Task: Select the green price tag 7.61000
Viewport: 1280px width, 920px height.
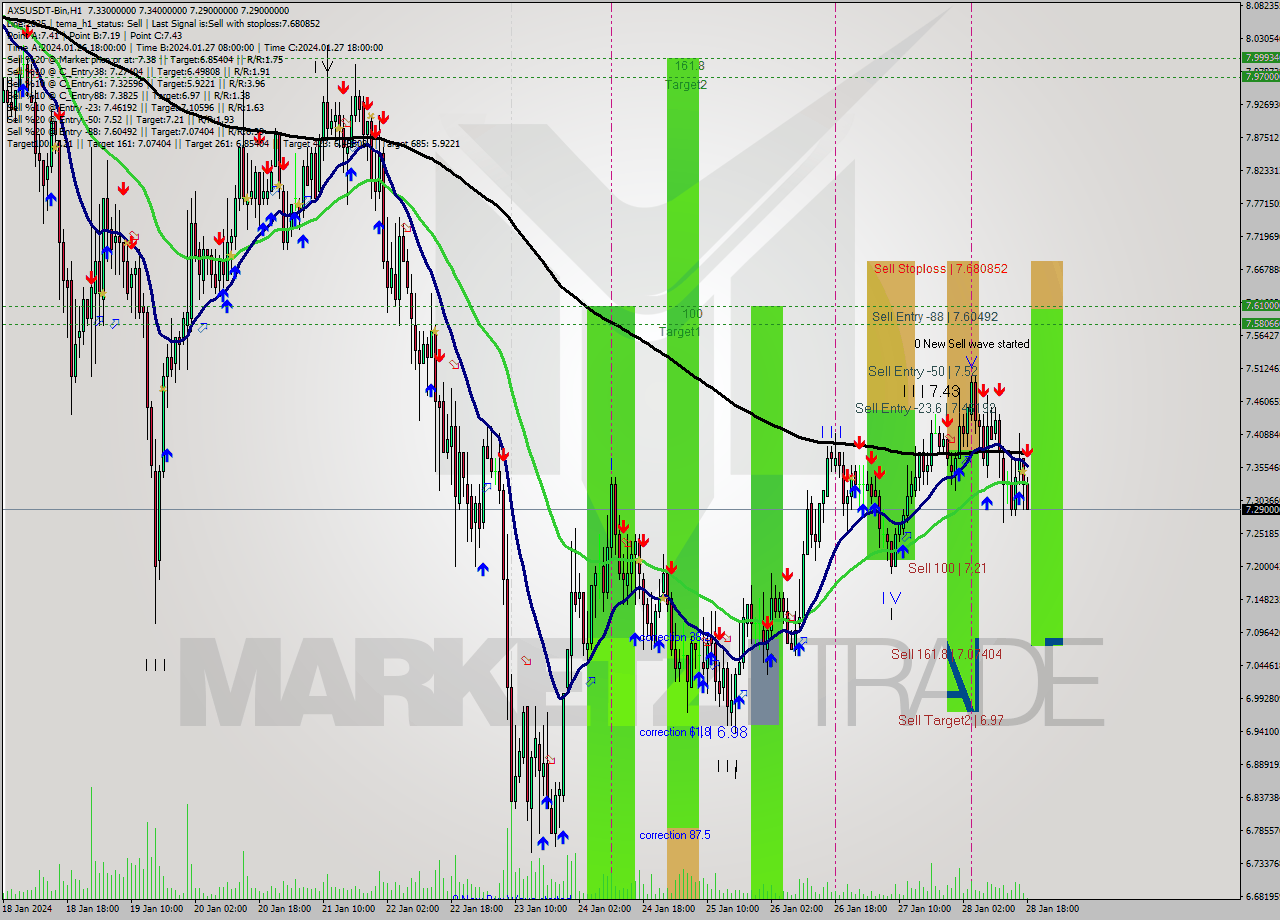Action: point(1260,305)
